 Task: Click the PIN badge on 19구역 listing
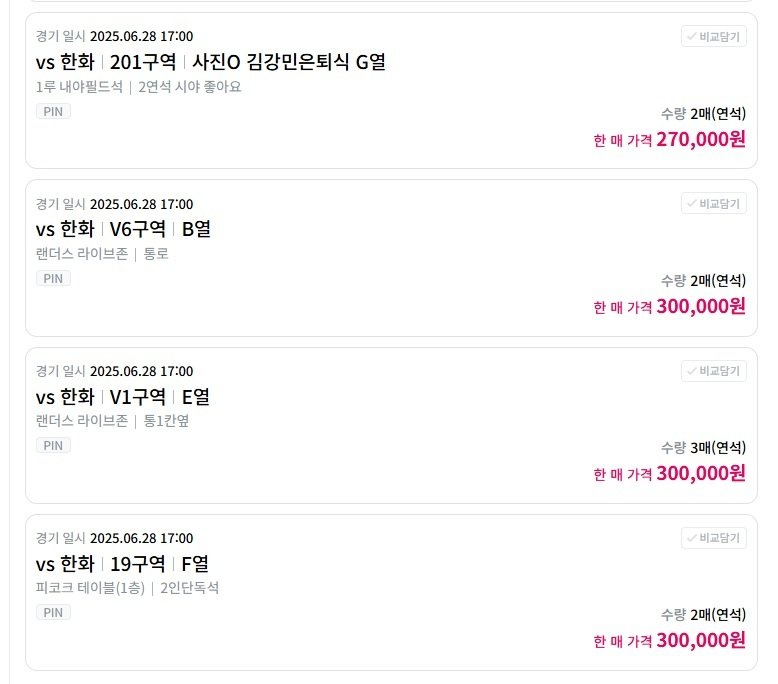coord(53,613)
